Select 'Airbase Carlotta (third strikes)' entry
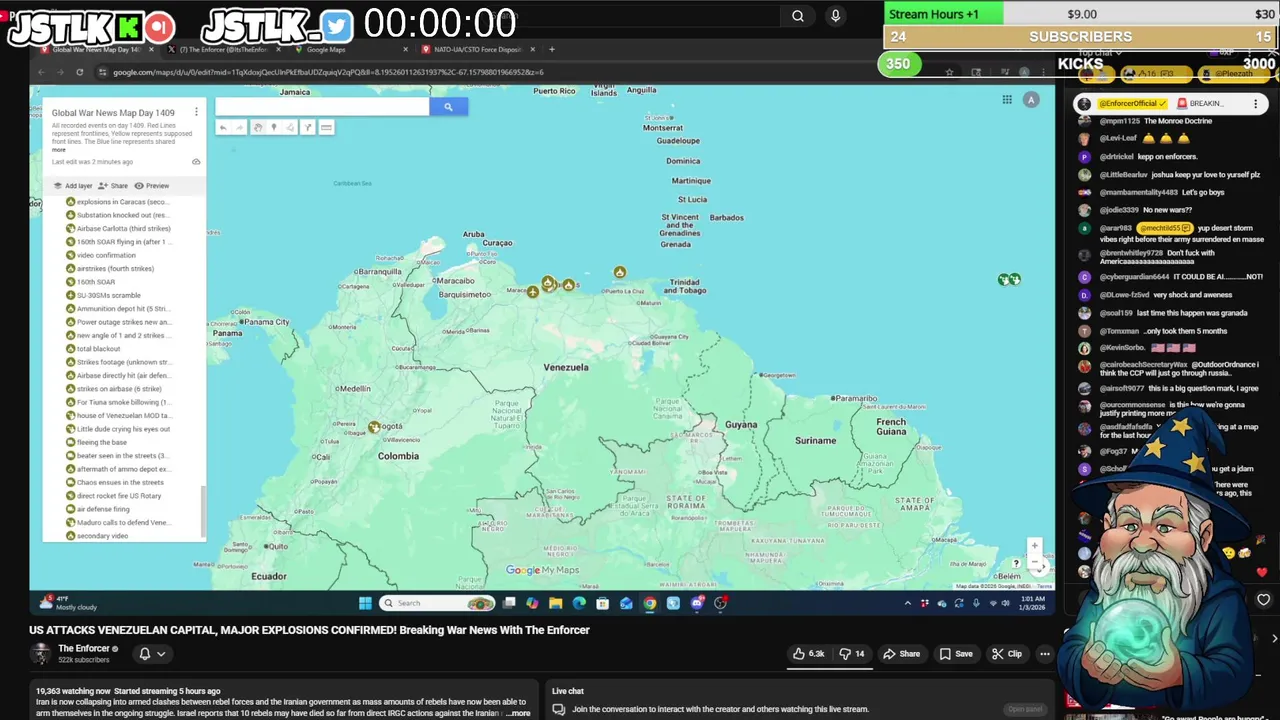This screenshot has height=720, width=1280. coord(118,229)
